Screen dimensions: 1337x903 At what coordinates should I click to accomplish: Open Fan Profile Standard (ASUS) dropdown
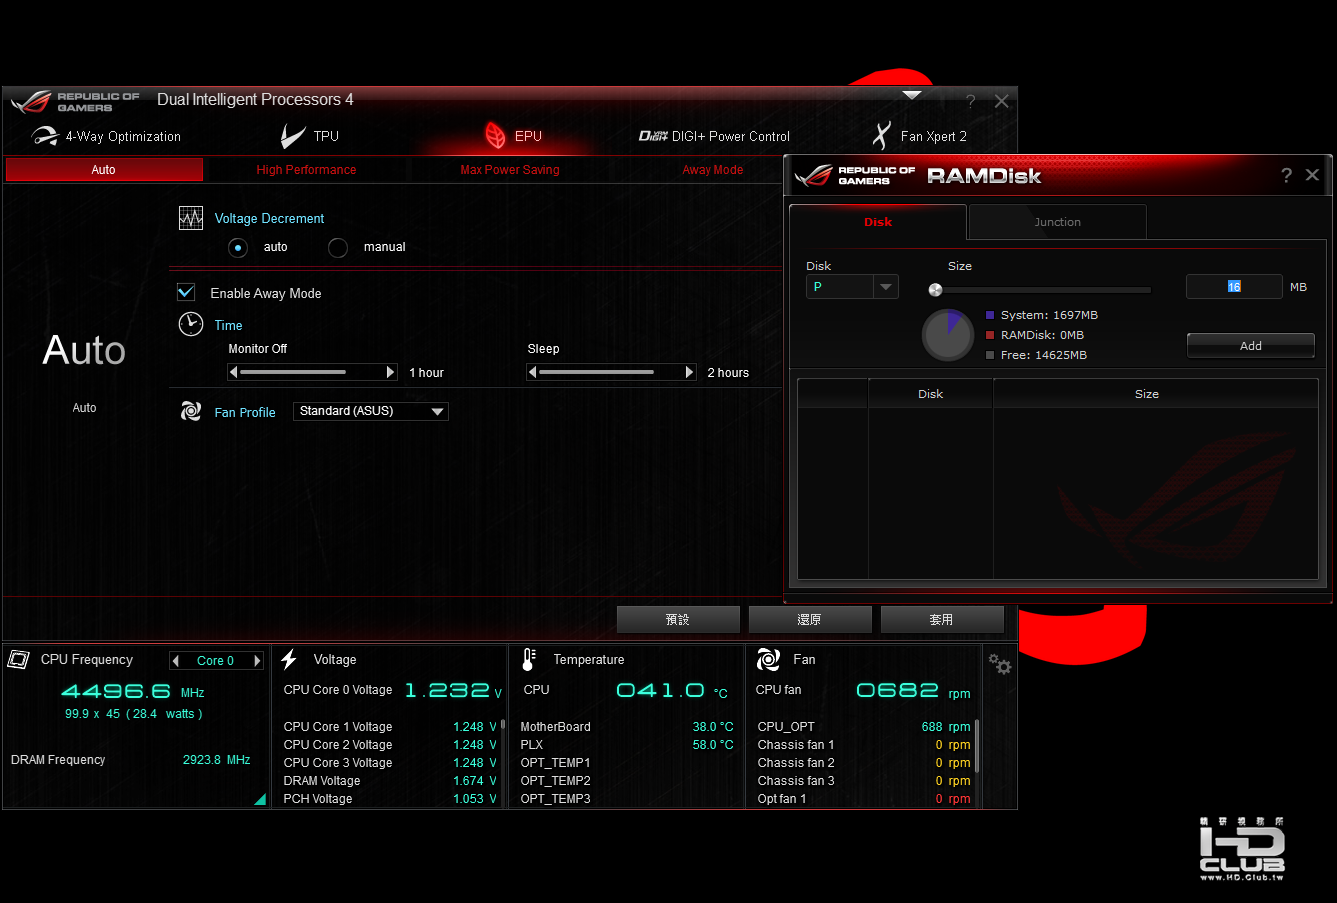tap(371, 411)
